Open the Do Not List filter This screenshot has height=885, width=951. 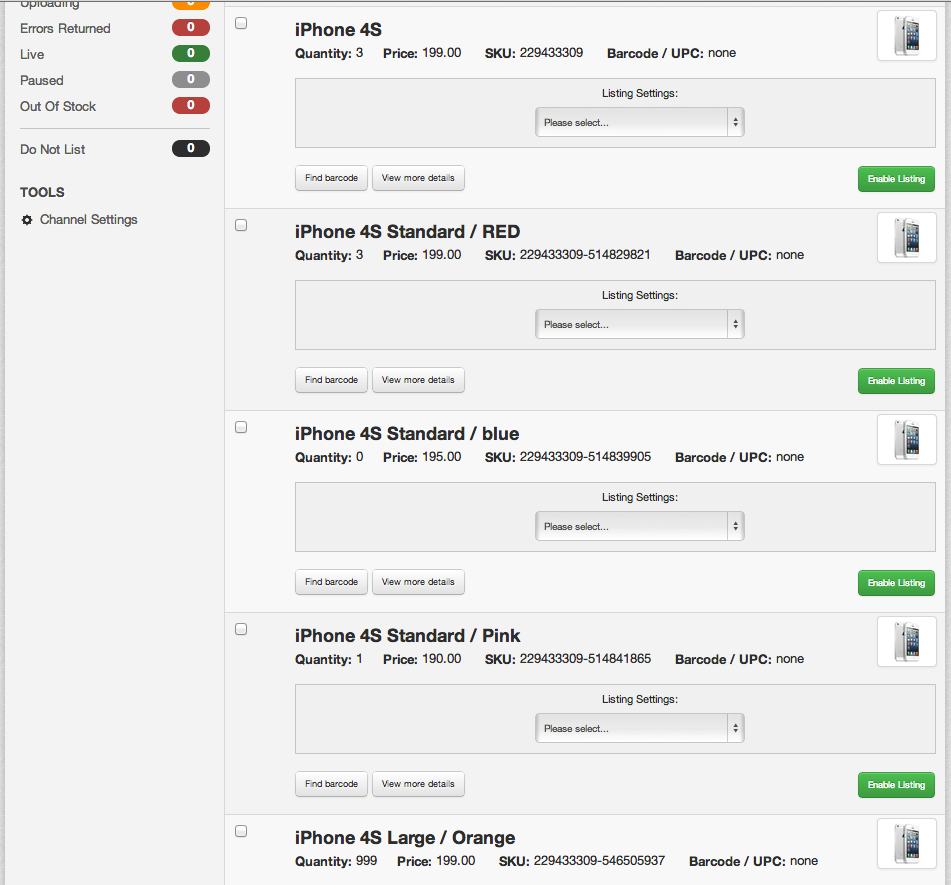[53, 149]
